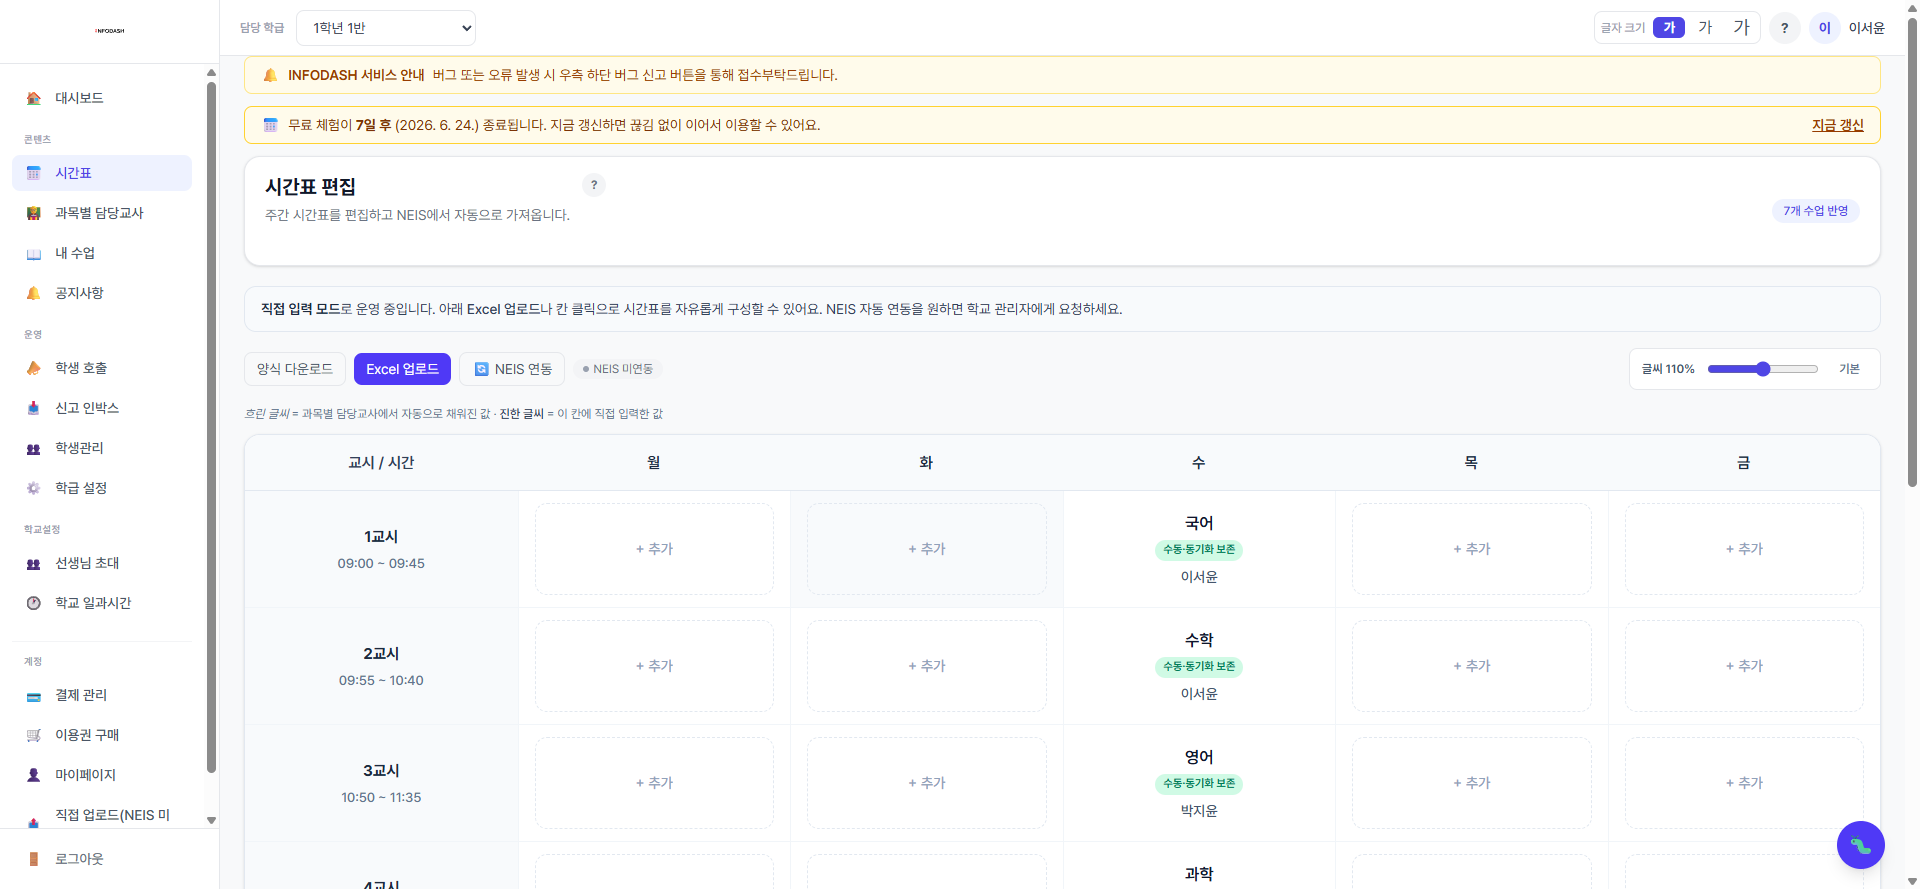Click the 1교시 09:00 ~ 09:45 cell

pos(381,549)
